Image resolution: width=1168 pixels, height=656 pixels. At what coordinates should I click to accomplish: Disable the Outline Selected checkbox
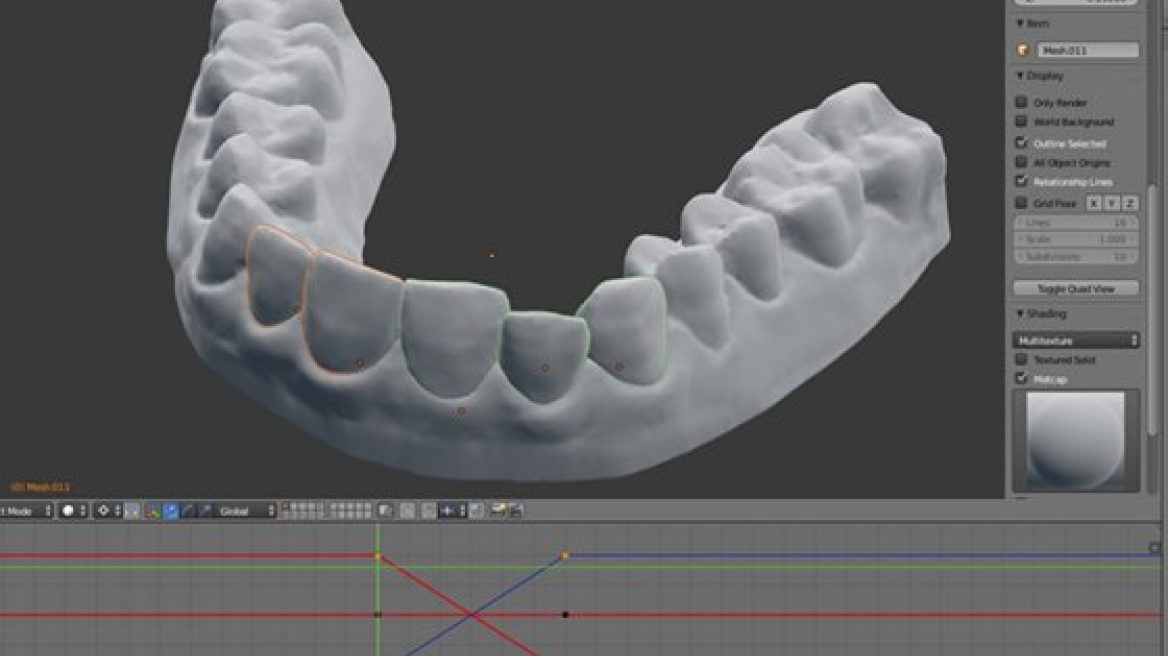click(x=1021, y=142)
